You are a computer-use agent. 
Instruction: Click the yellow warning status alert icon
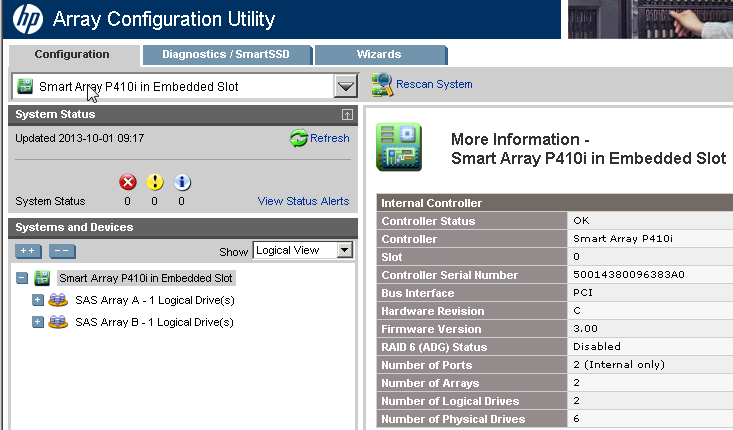[155, 182]
